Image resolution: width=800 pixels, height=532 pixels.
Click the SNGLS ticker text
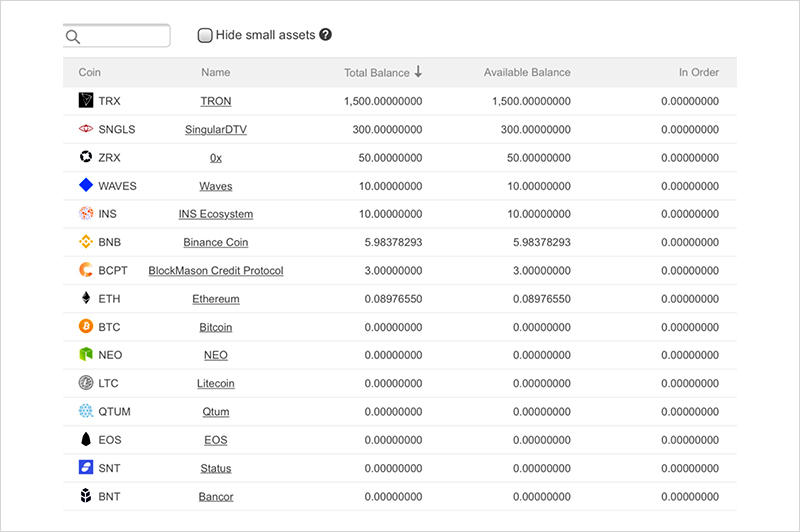pyautogui.click(x=117, y=130)
